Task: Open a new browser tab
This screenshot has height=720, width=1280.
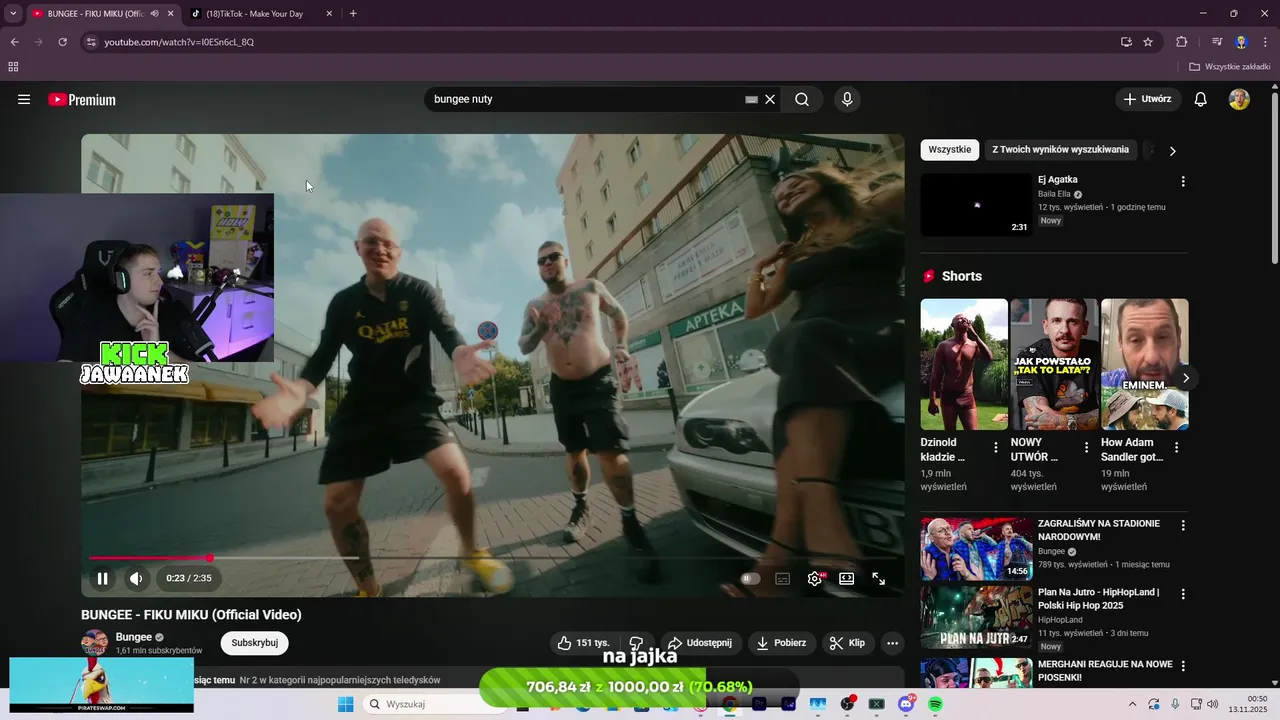Action: coord(353,13)
